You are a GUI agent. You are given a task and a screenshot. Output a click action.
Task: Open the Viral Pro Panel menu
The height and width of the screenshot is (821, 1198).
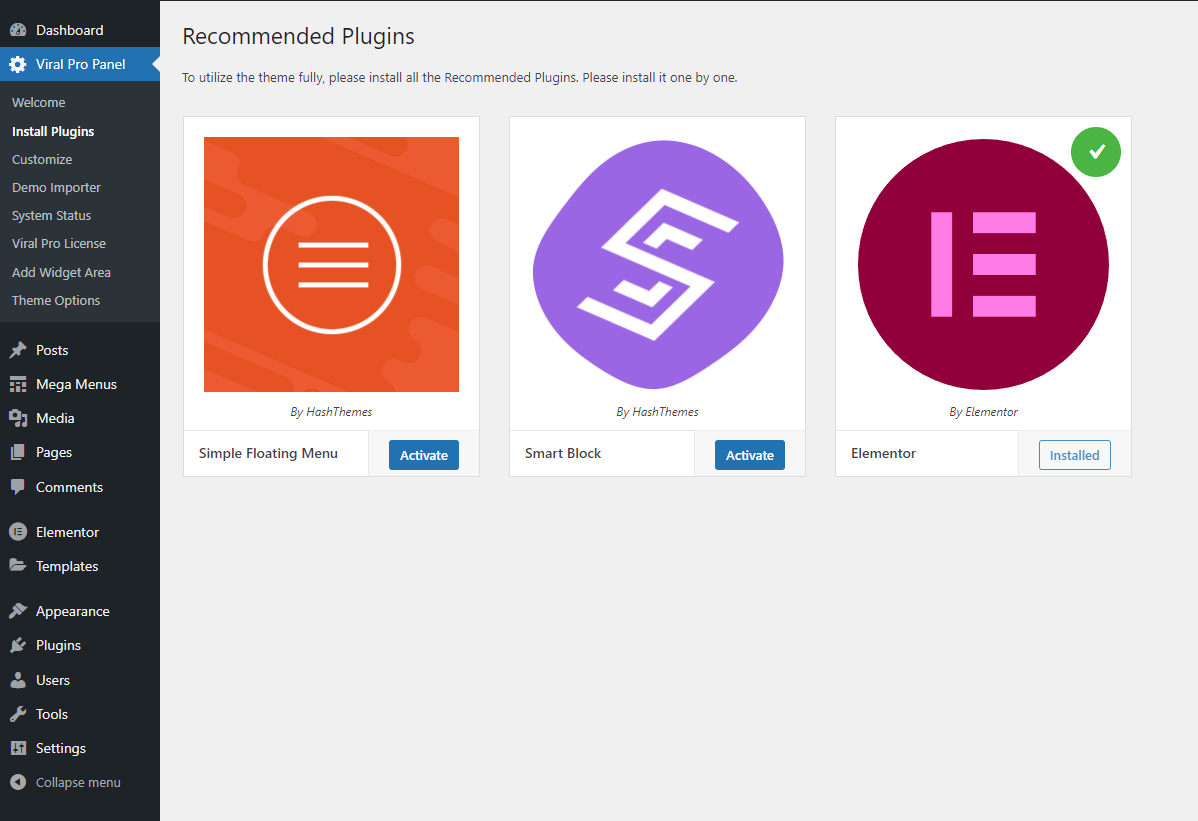[80, 64]
